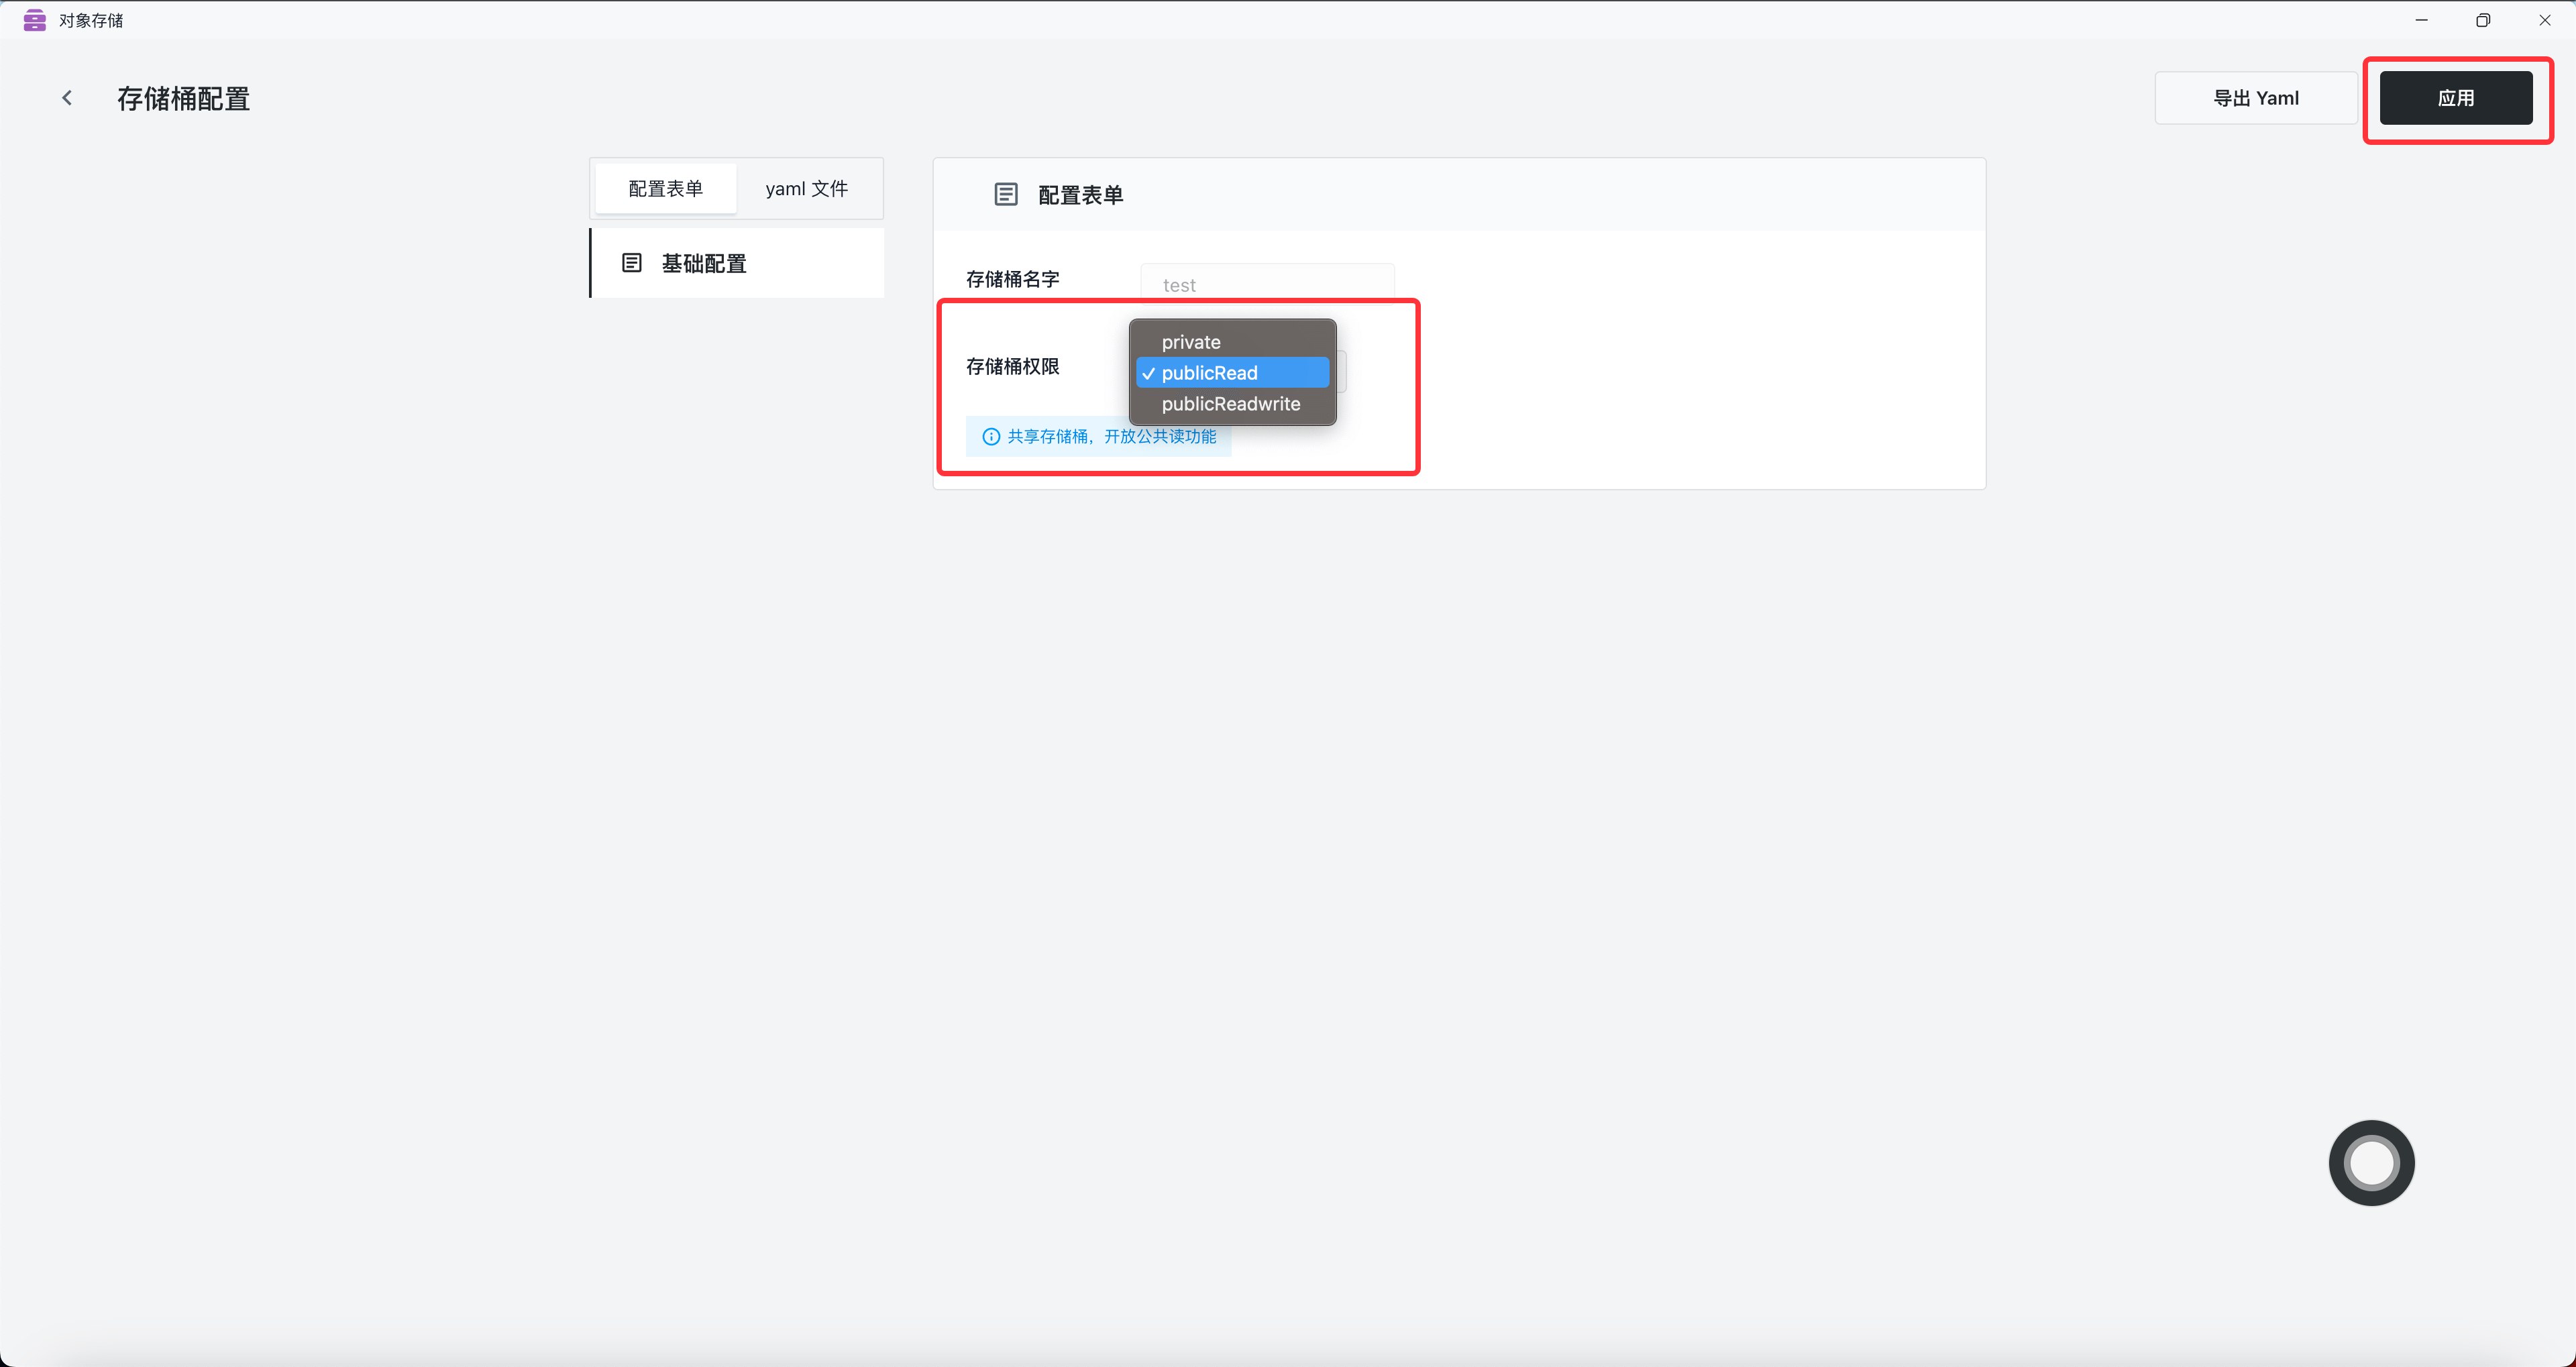Click the 存储桶名字 label
The image size is (2576, 1367).
[1013, 279]
